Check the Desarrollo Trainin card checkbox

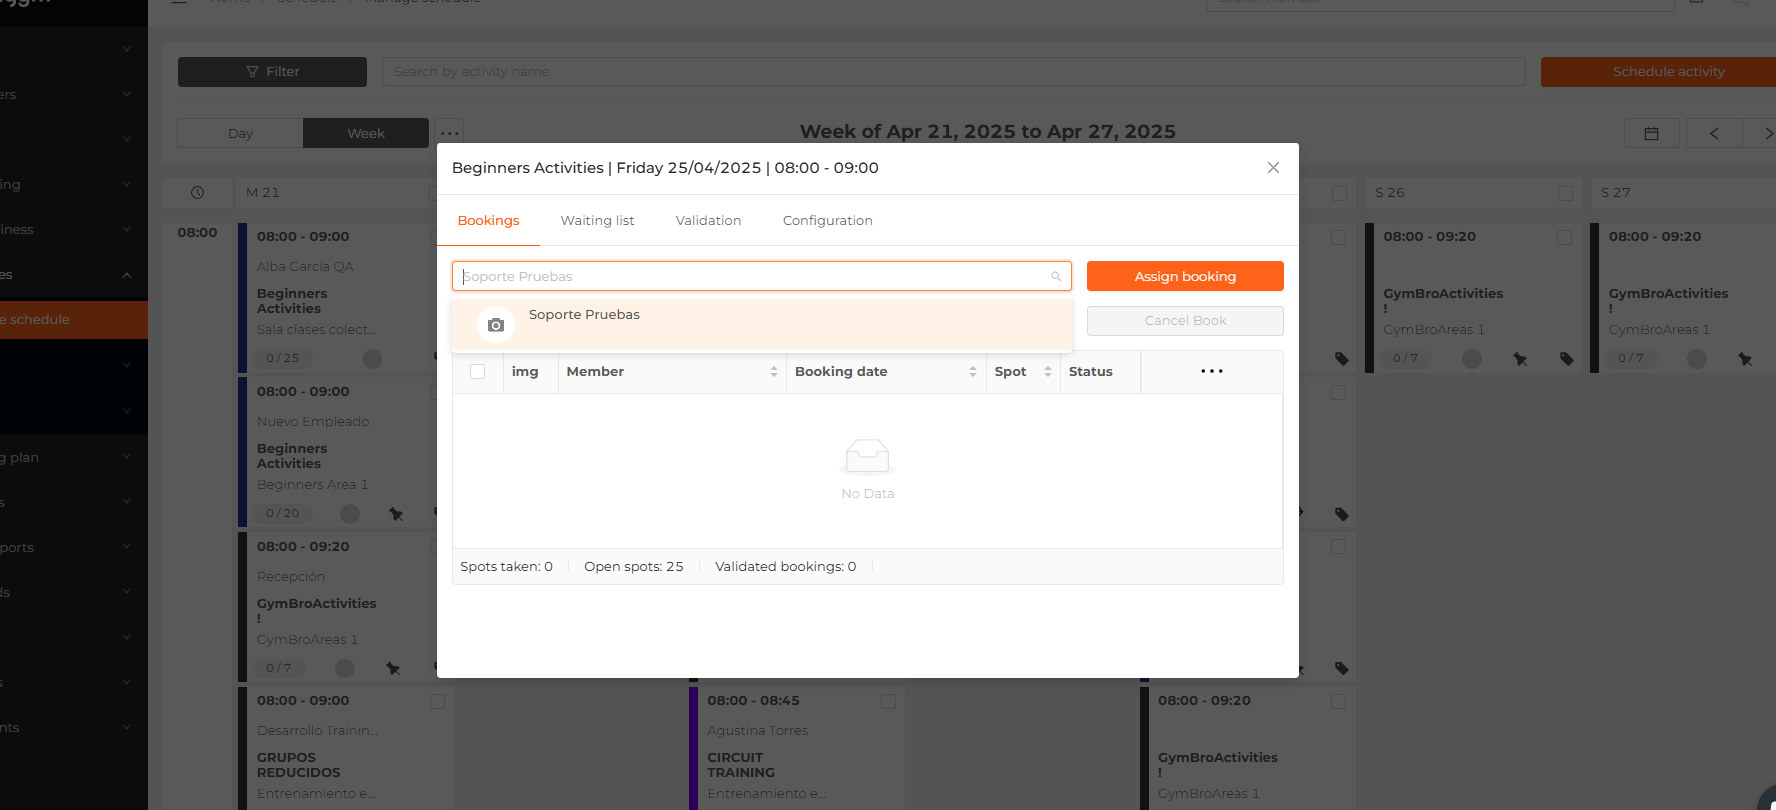click(438, 702)
